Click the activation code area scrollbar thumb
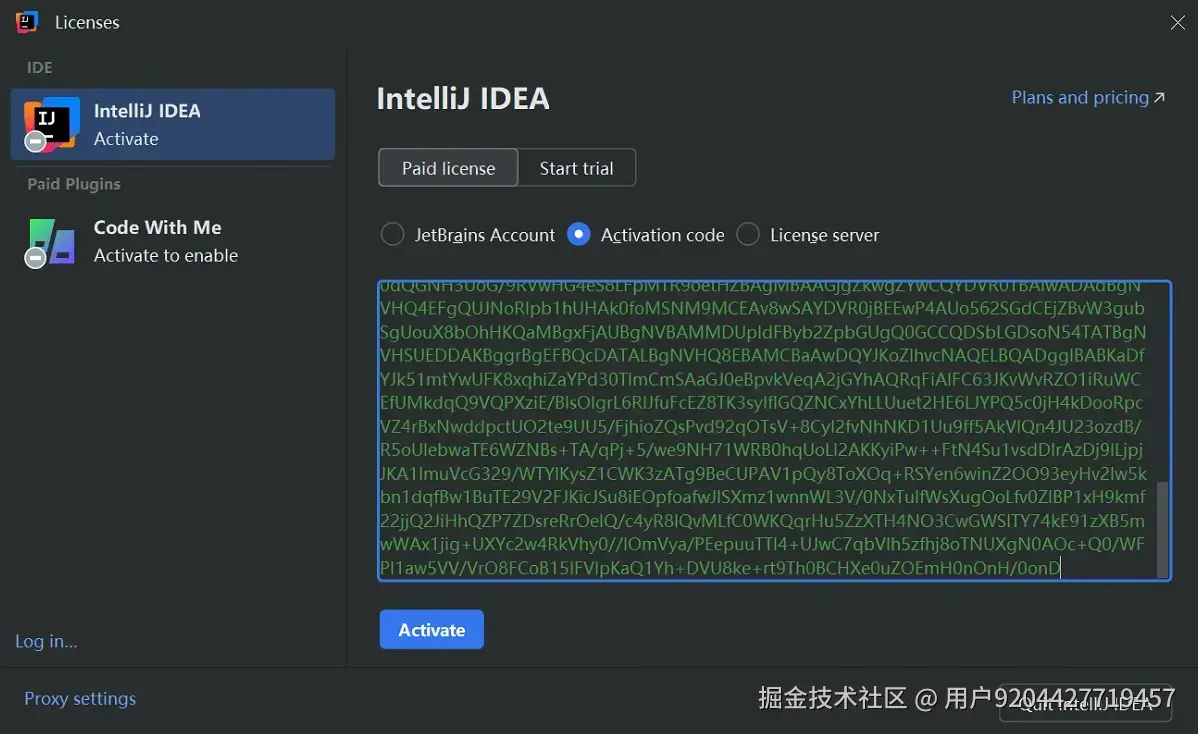Screen dimensions: 1198x734 [x=1162, y=529]
